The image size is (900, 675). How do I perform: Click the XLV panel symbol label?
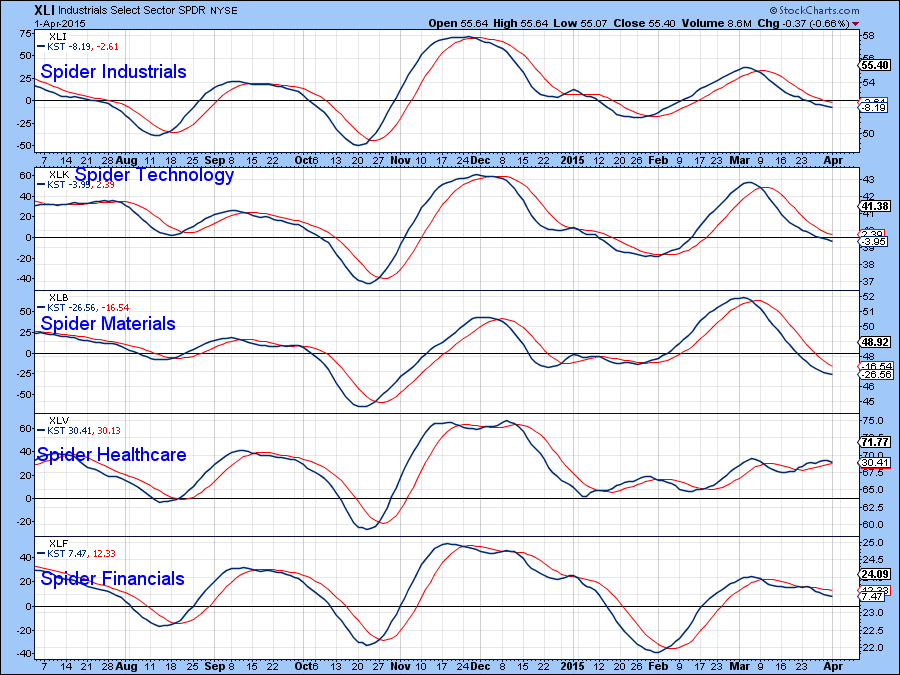(x=59, y=420)
